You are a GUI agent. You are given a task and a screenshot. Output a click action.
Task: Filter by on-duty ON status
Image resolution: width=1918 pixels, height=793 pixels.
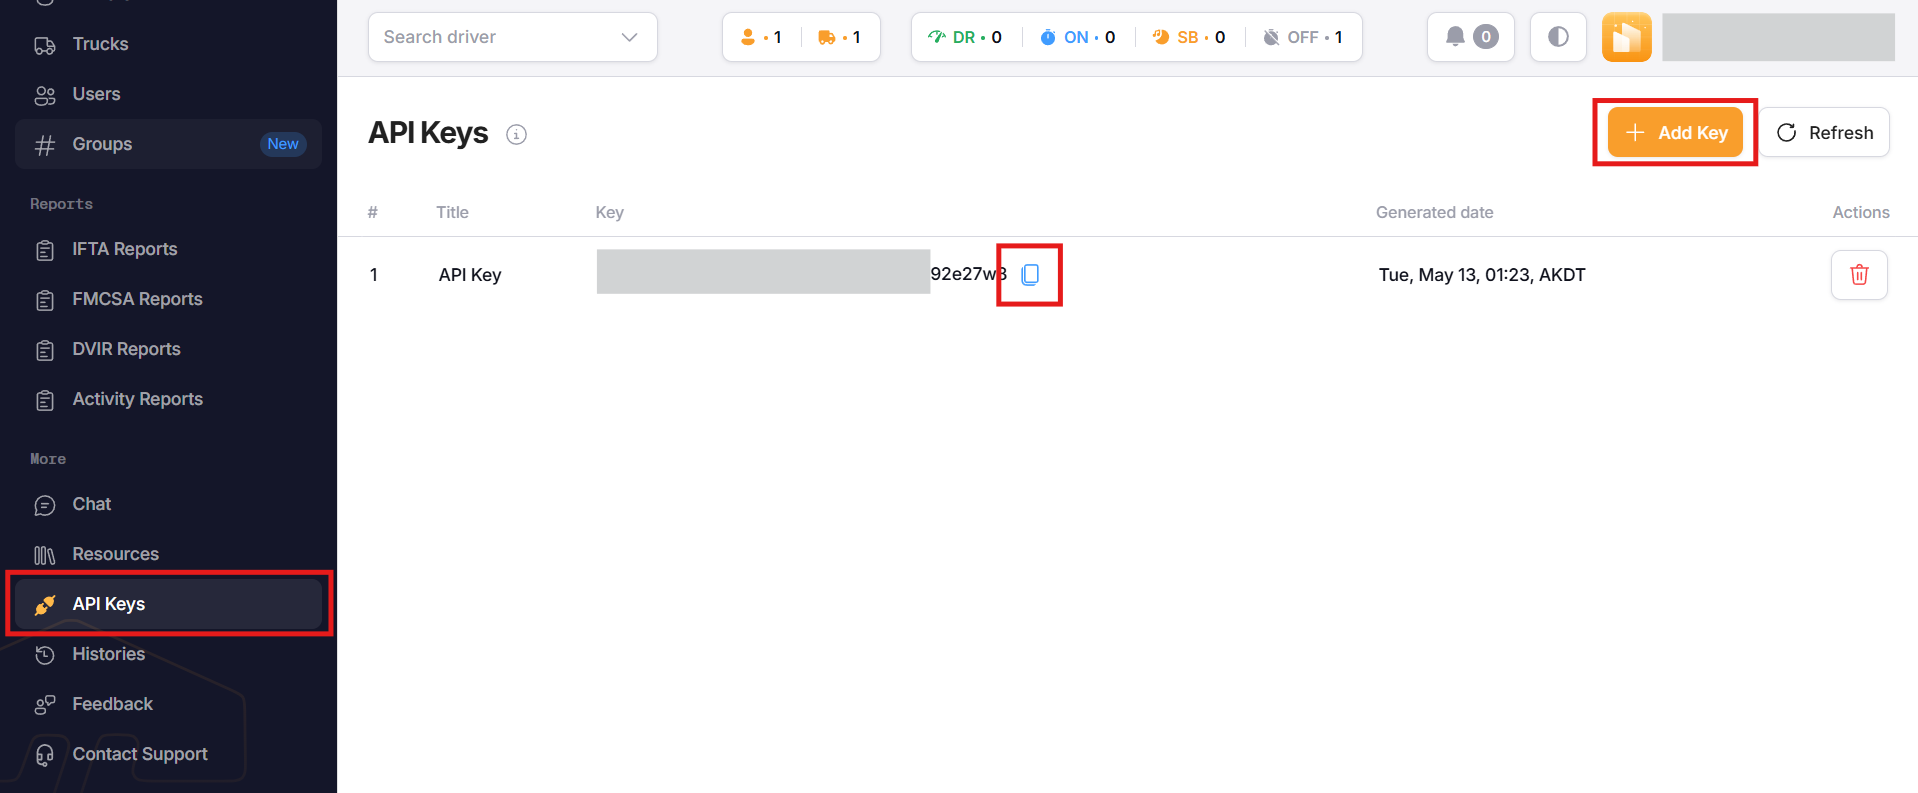tap(1077, 37)
